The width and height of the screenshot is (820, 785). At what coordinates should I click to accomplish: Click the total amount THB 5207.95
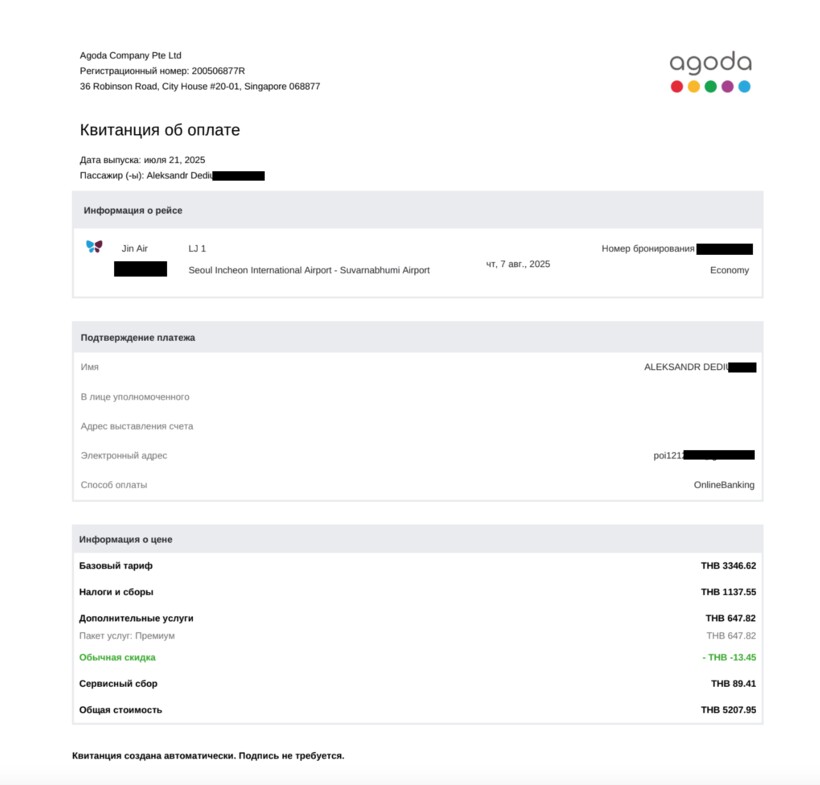tap(728, 710)
